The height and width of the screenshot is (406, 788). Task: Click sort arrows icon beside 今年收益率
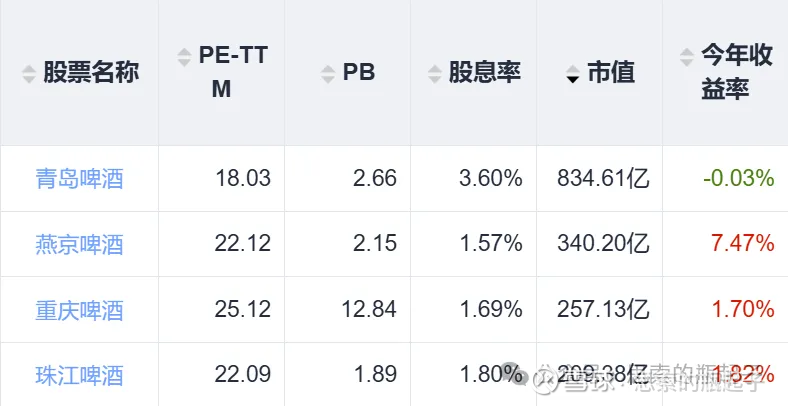point(685,58)
